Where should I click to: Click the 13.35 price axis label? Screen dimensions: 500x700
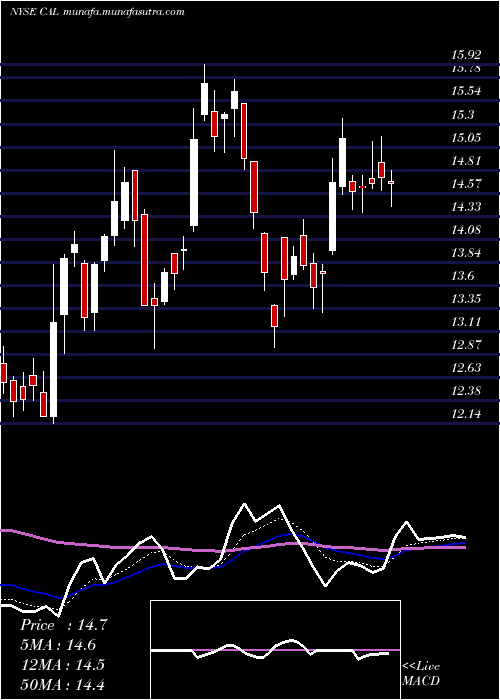pos(466,298)
